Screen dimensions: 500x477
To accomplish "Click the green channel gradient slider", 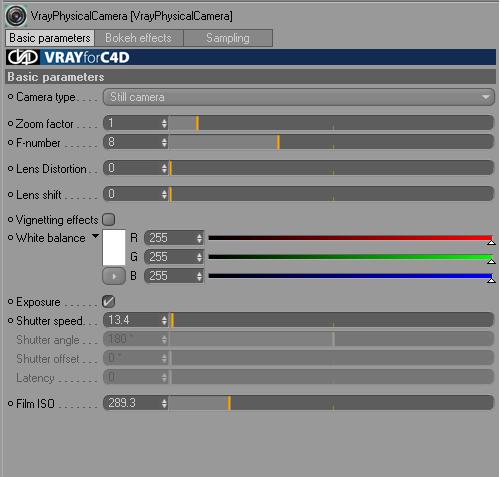I will pos(350,257).
